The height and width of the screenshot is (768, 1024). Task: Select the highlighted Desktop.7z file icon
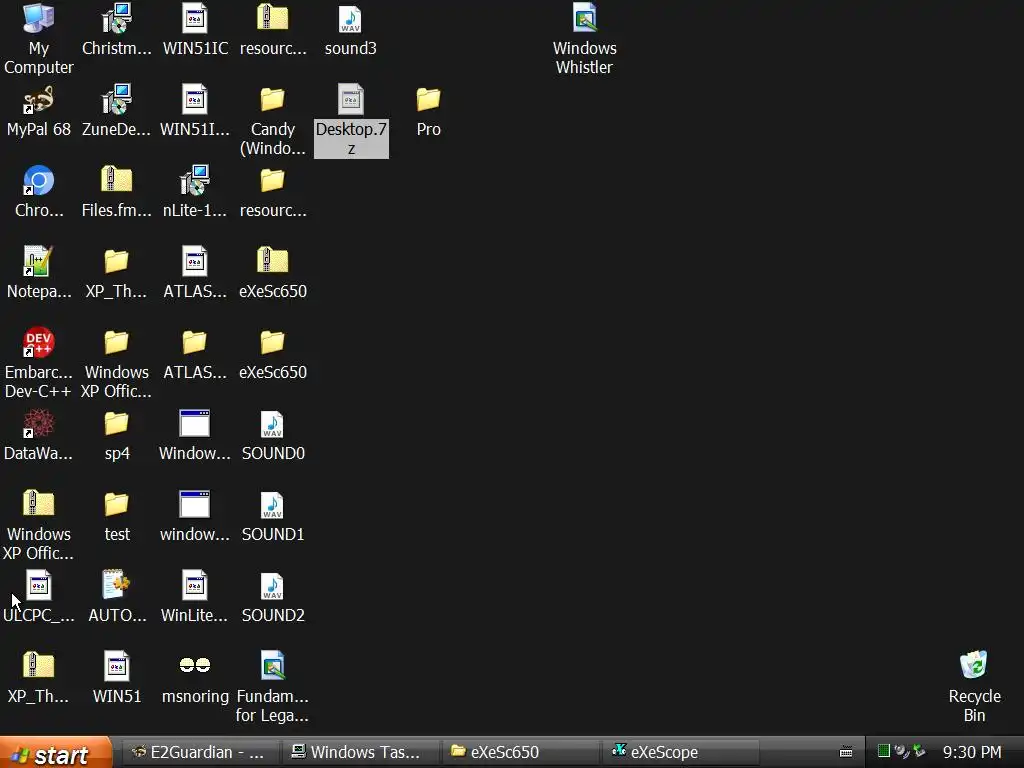coord(351,100)
